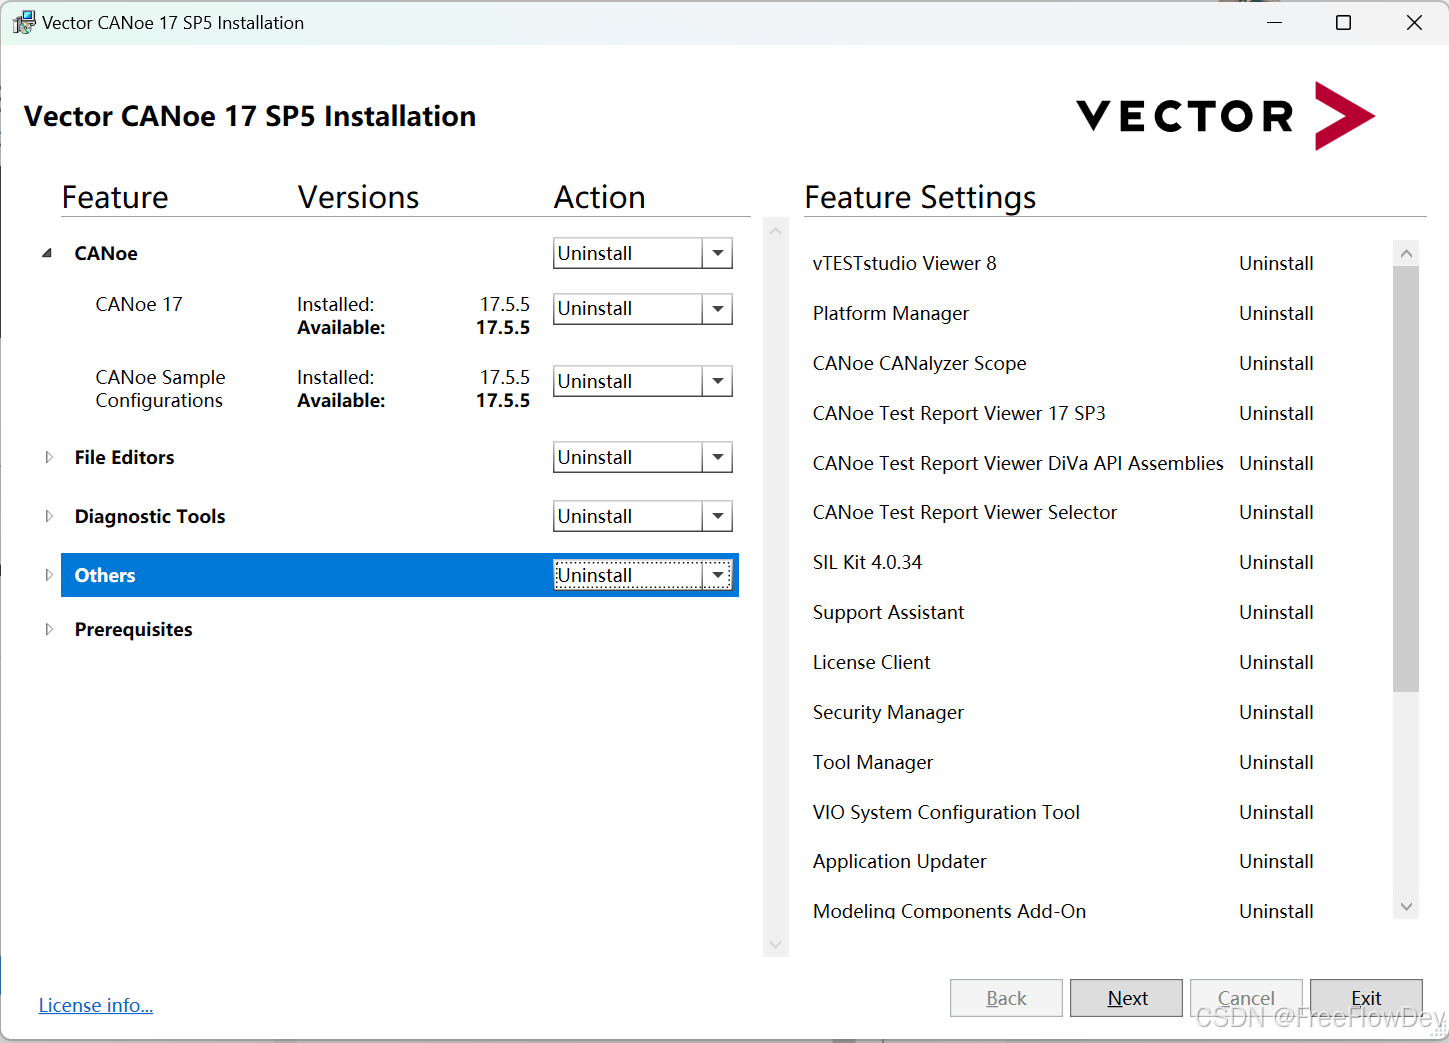This screenshot has width=1449, height=1043.
Task: Click Platform Manager entry
Action: click(x=891, y=313)
